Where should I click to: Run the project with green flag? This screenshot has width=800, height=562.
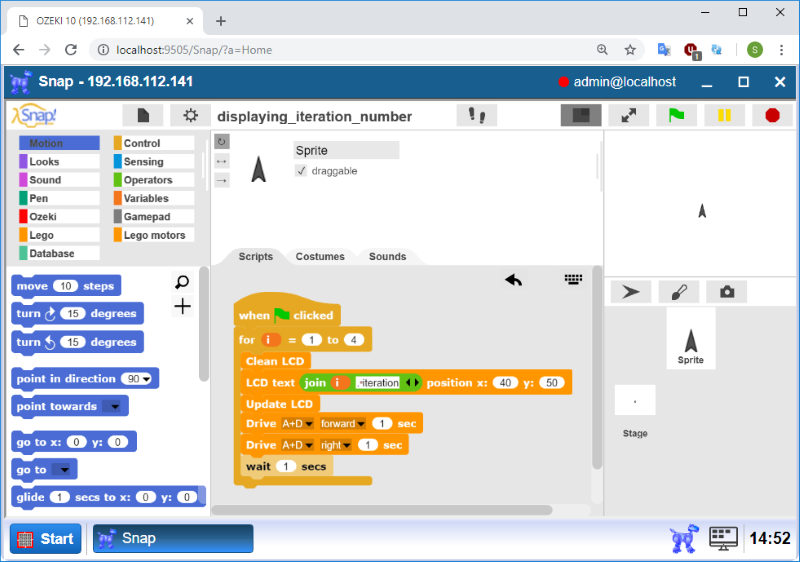[677, 115]
